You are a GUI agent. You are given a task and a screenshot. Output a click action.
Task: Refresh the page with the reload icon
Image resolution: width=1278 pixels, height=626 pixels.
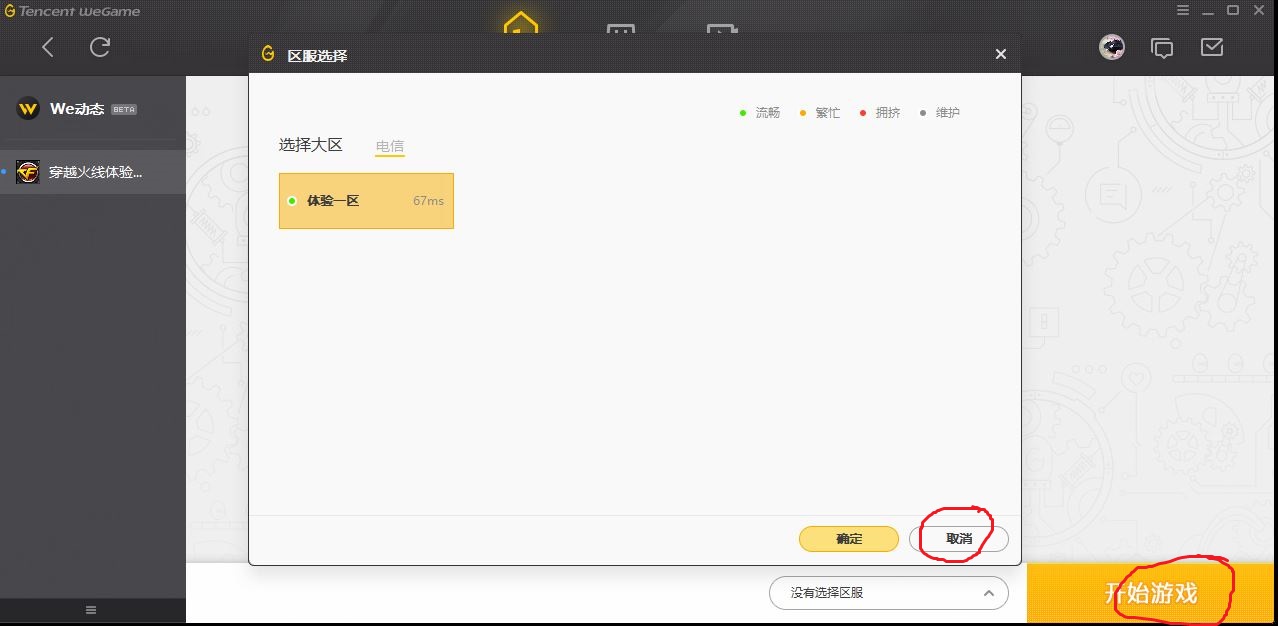[100, 47]
